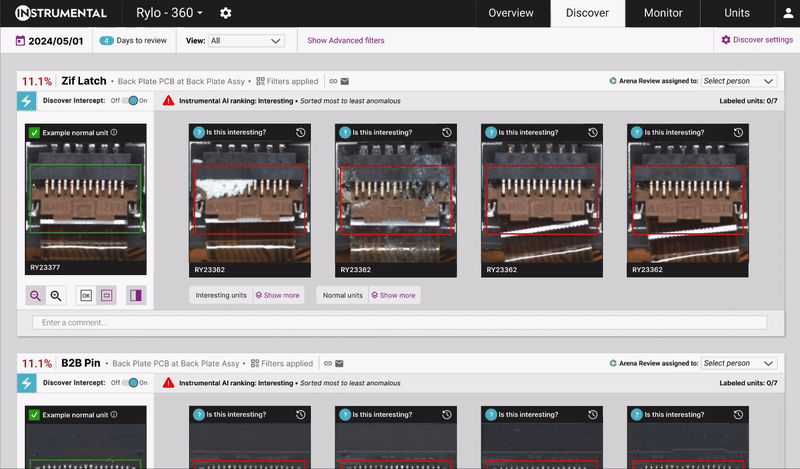This screenshot has width=800, height=469.
Task: Open history icon on first interesting unit
Action: point(301,132)
